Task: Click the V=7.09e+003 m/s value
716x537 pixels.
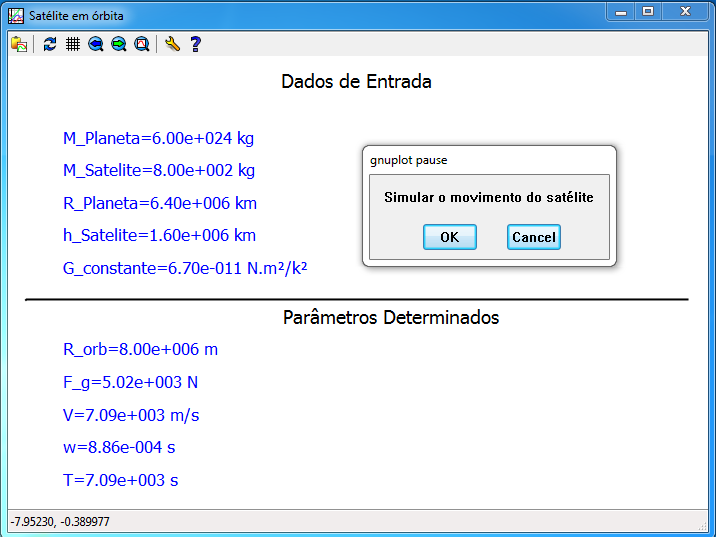Action: (131, 415)
